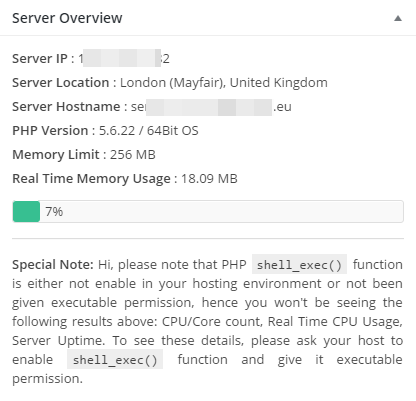
Task: Click the 7% memory usage label
Action: pos(54,211)
